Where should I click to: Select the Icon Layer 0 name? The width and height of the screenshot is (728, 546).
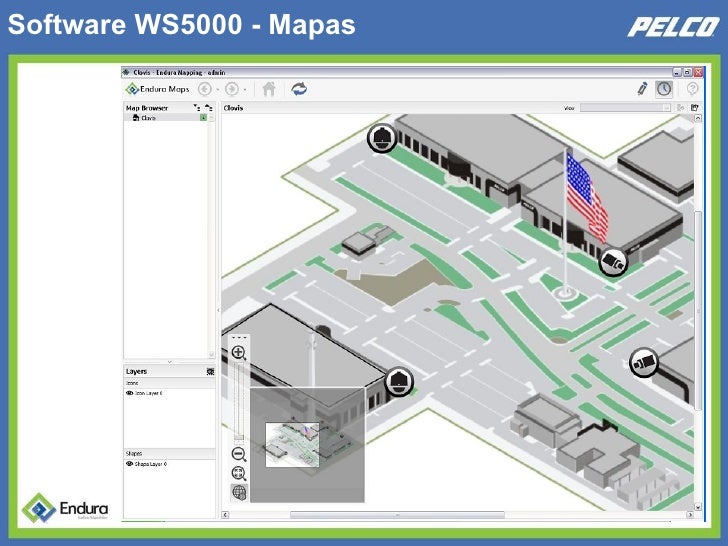tap(149, 393)
